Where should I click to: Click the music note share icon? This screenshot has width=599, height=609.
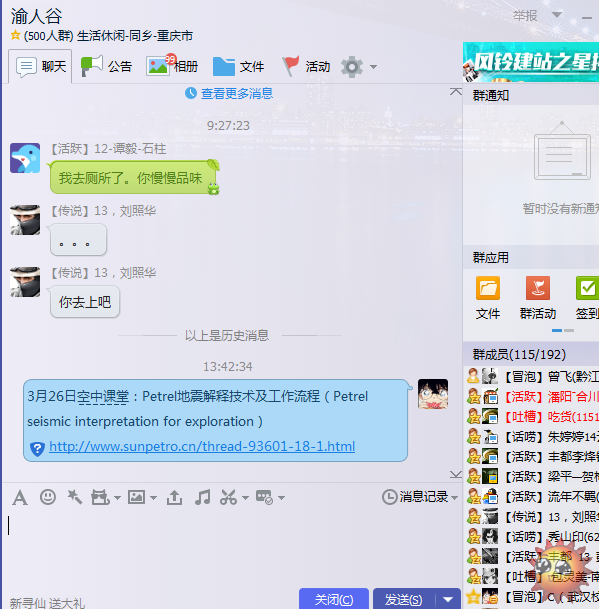point(202,497)
